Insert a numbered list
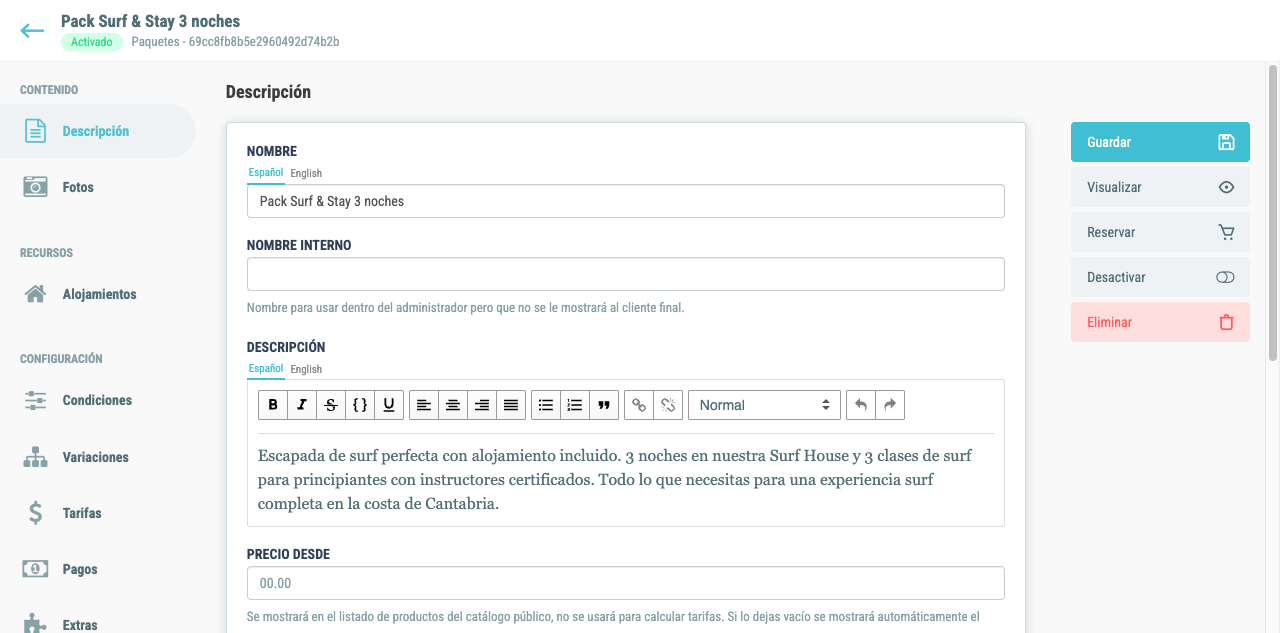The image size is (1280, 633). click(575, 405)
